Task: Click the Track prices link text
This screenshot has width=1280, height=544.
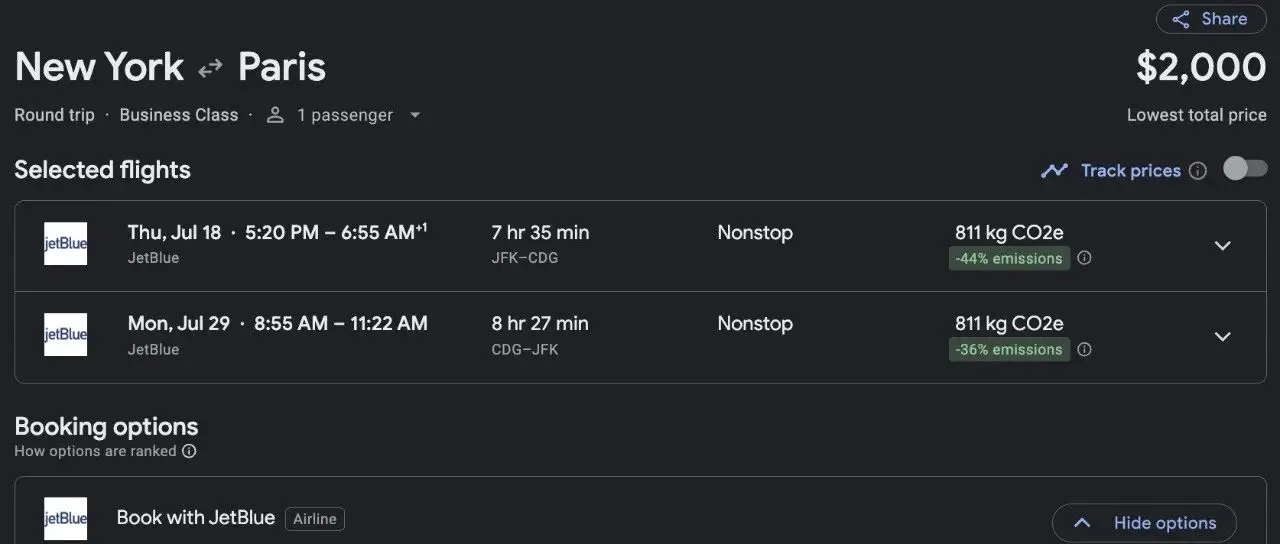Action: click(x=1130, y=171)
